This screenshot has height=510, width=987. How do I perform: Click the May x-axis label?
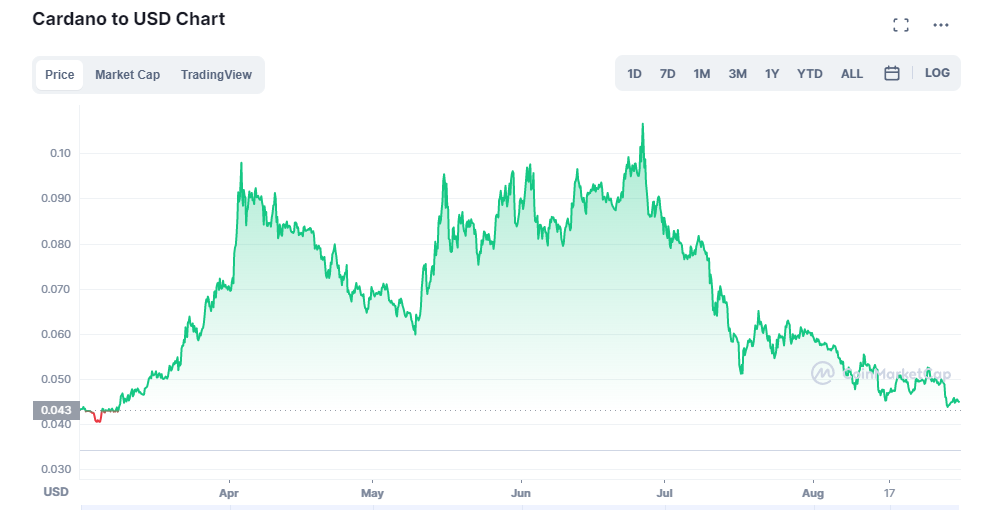point(372,493)
